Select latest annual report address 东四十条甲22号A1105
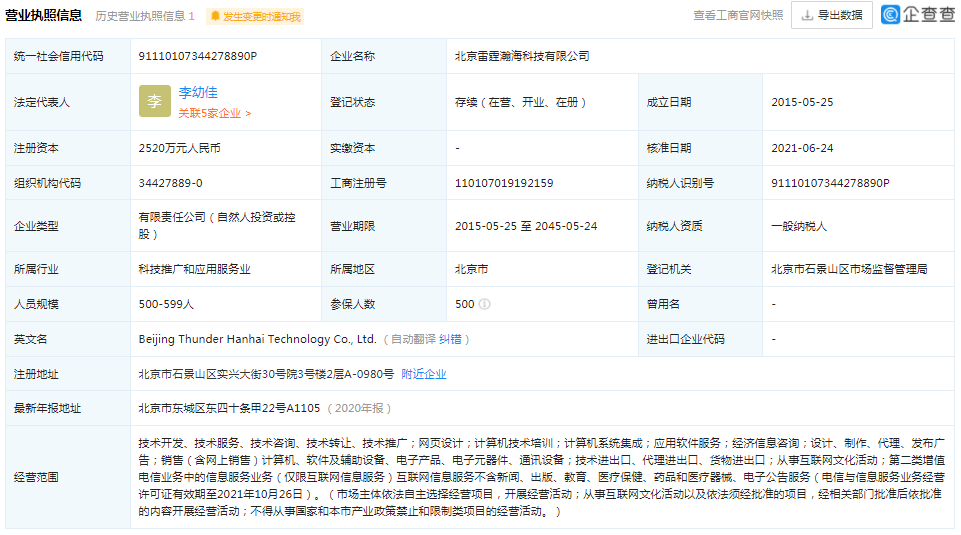Viewport: 961px width, 535px height. point(229,408)
